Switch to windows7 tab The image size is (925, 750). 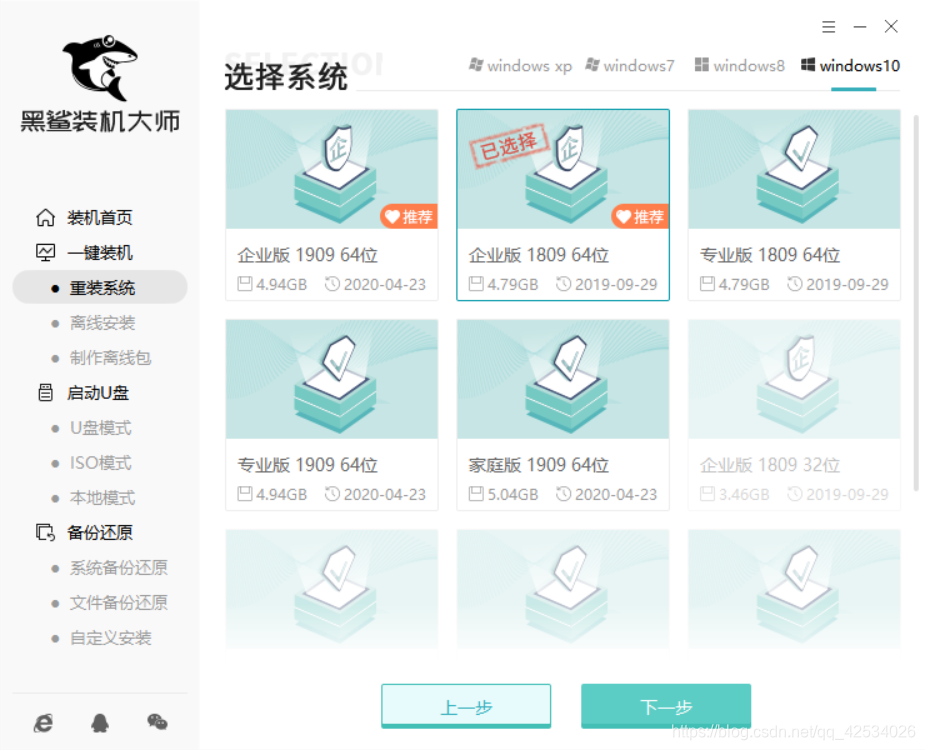(629, 65)
